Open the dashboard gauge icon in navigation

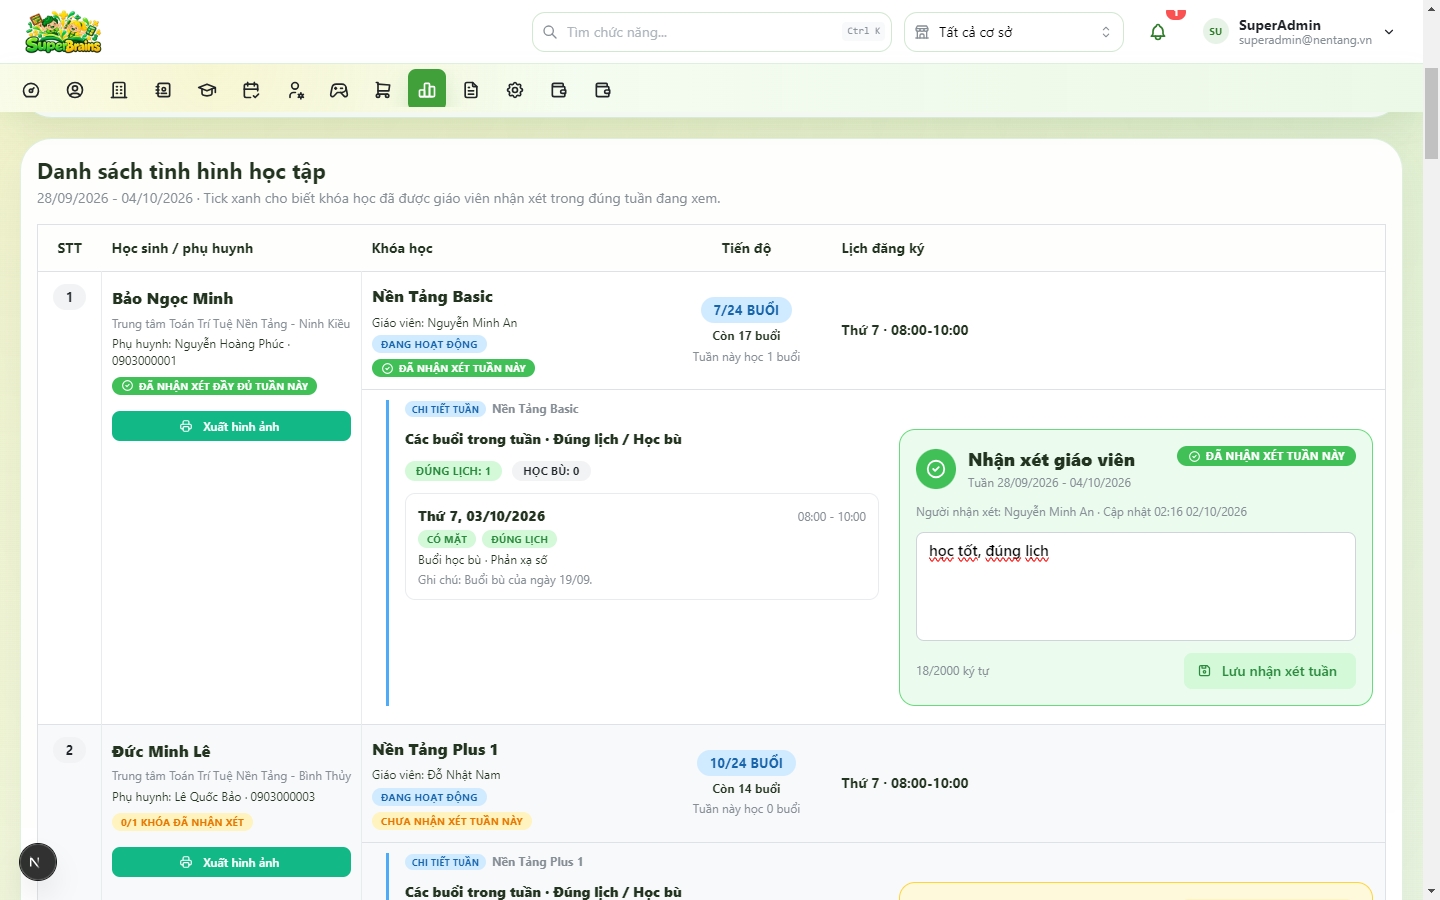click(x=31, y=90)
